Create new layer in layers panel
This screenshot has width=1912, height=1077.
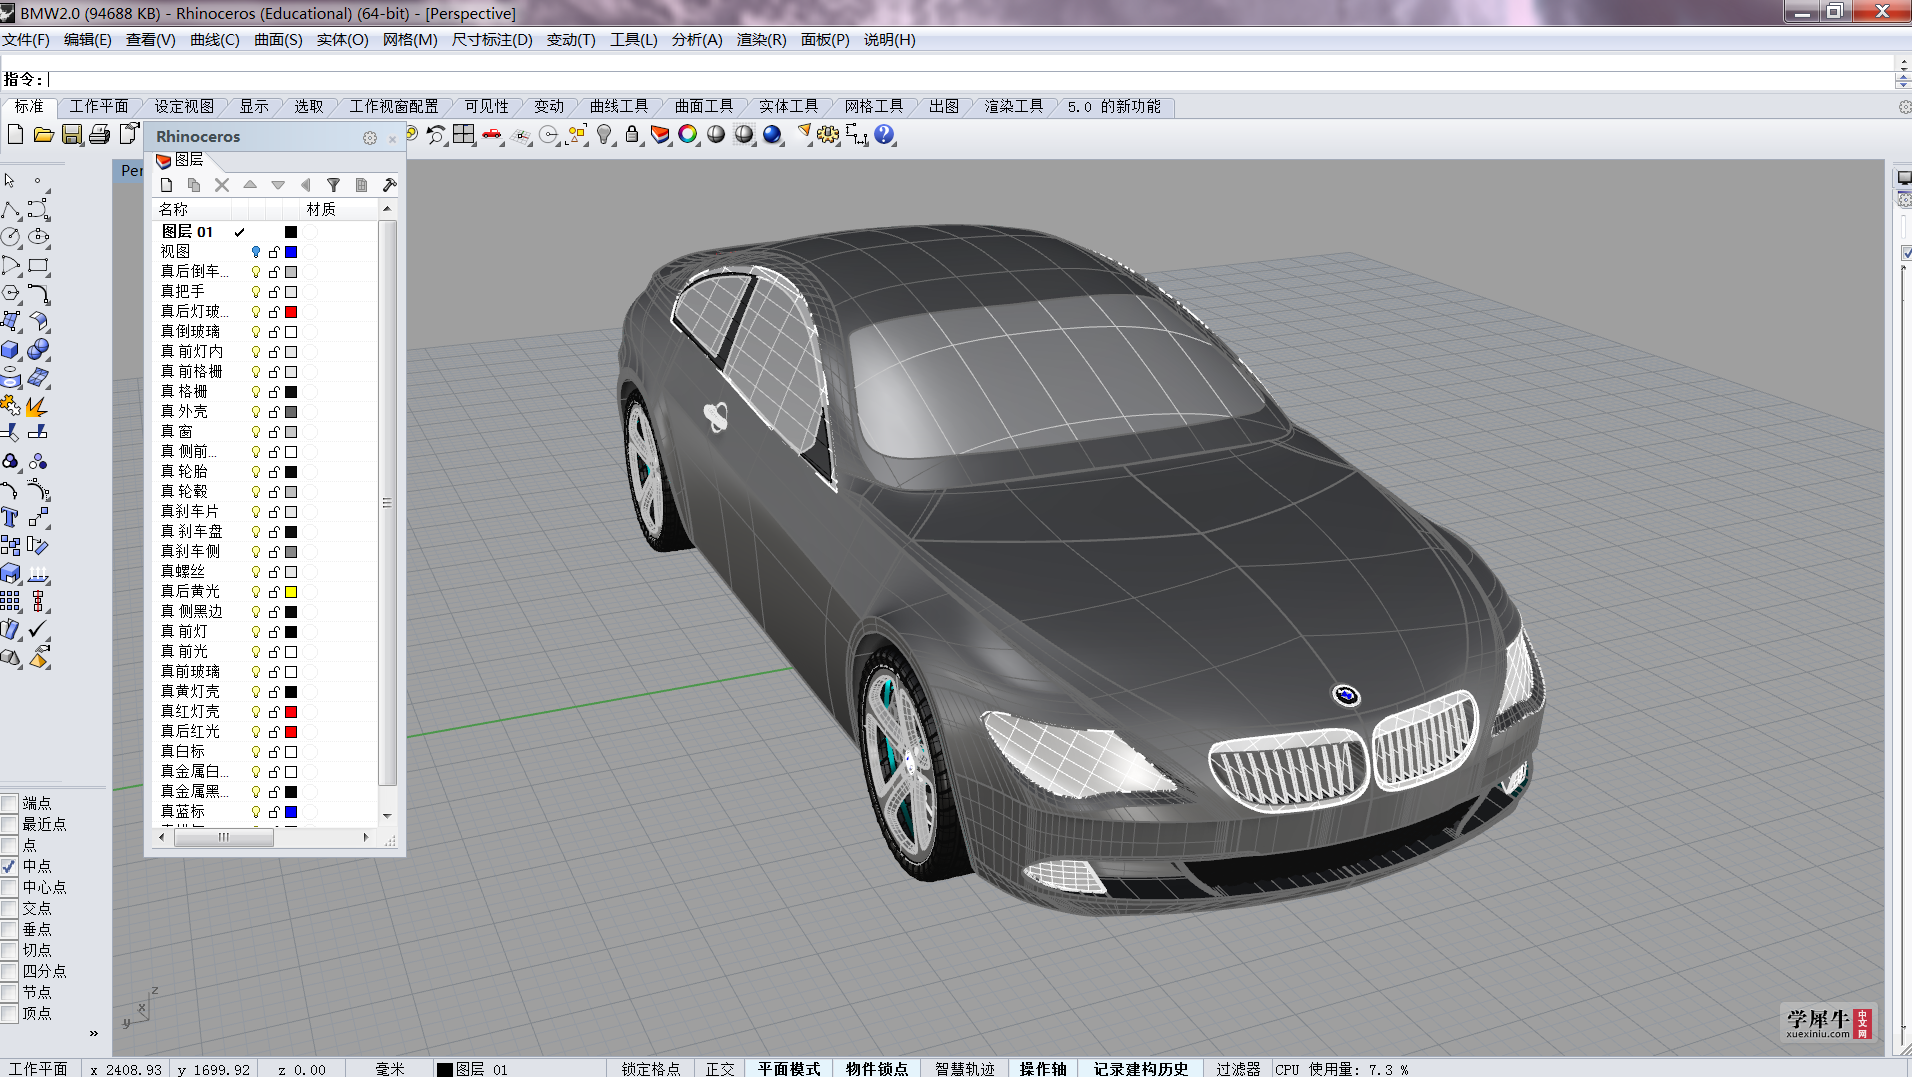tap(167, 185)
